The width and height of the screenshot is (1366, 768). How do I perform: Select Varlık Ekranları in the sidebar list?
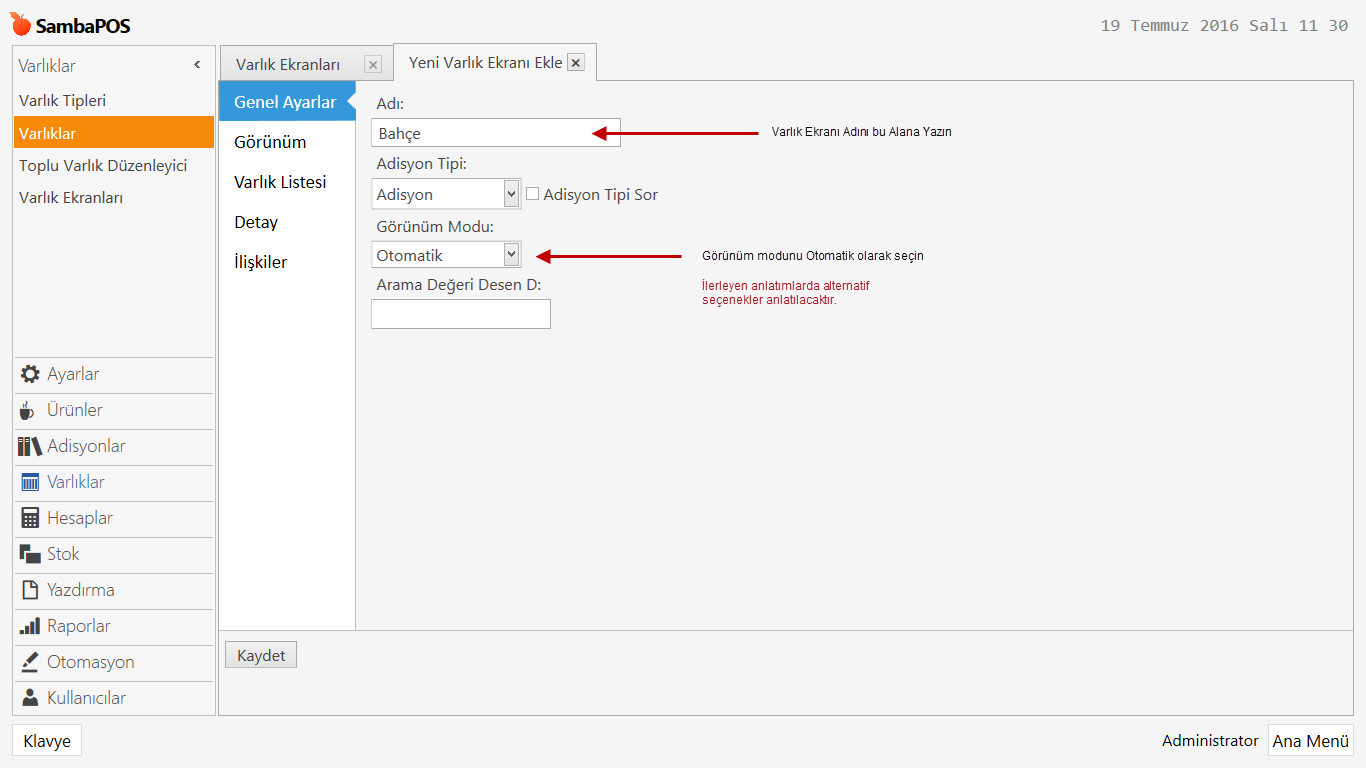coord(114,198)
